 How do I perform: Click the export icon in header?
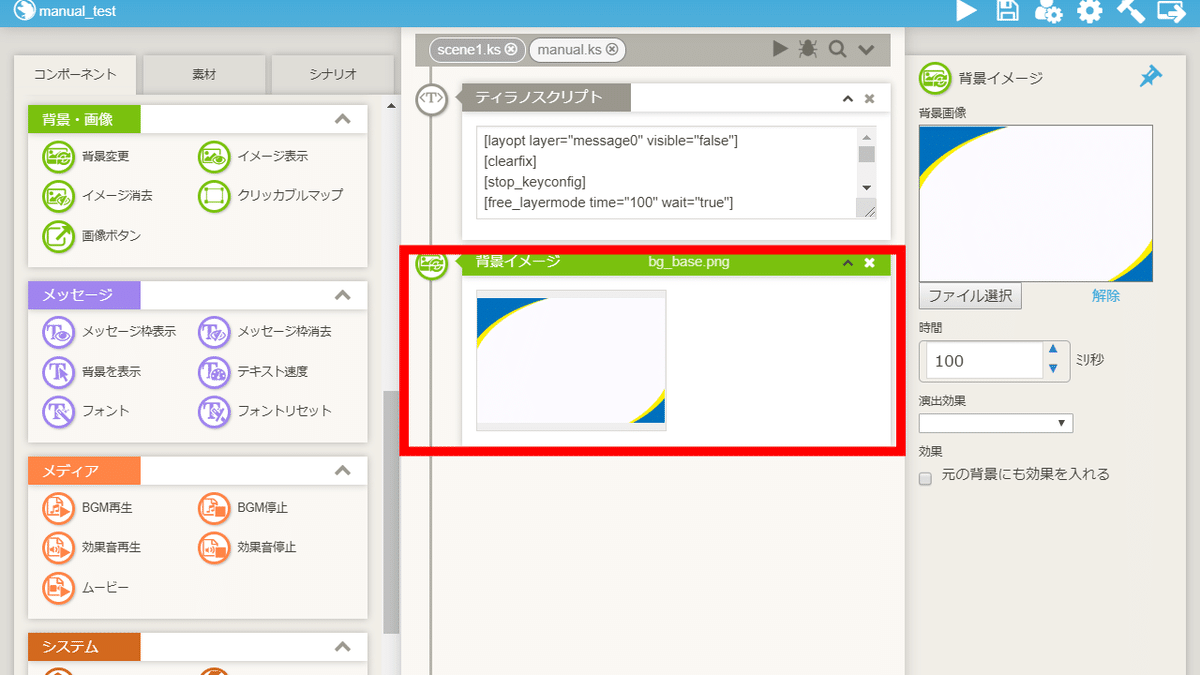(1171, 11)
